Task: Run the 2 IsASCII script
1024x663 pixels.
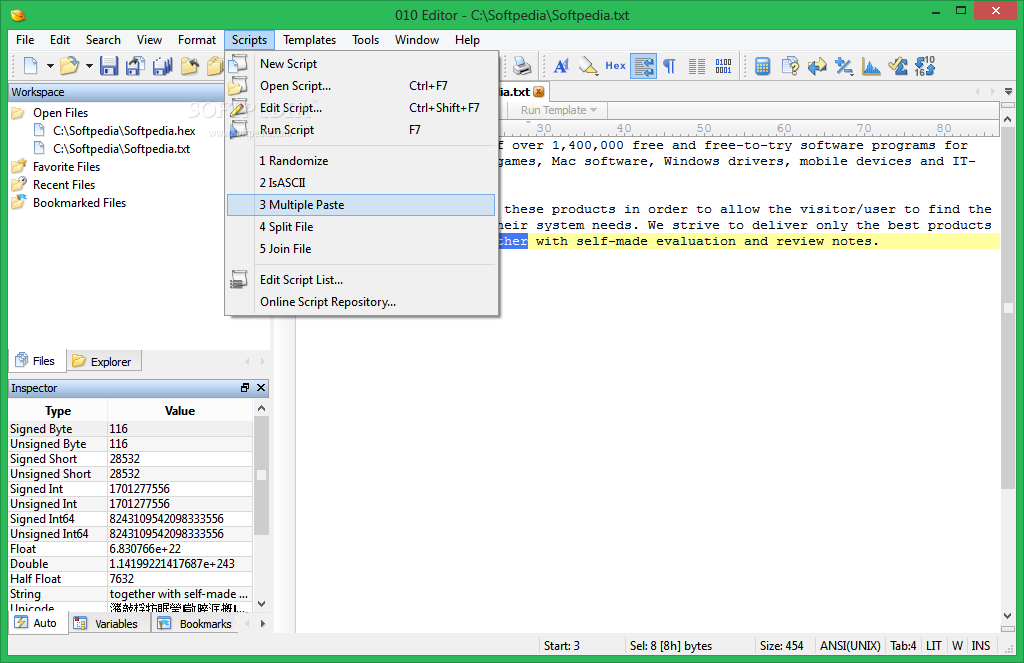Action: 361,183
